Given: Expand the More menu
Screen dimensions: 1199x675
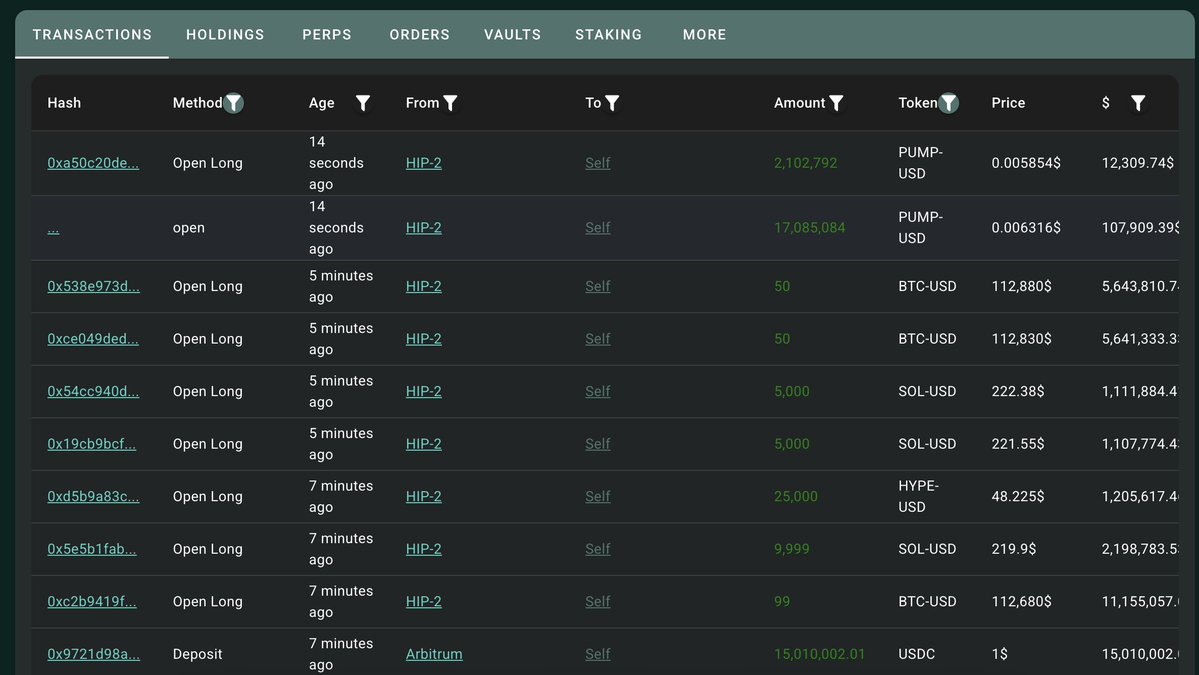Looking at the screenshot, I should click(704, 35).
